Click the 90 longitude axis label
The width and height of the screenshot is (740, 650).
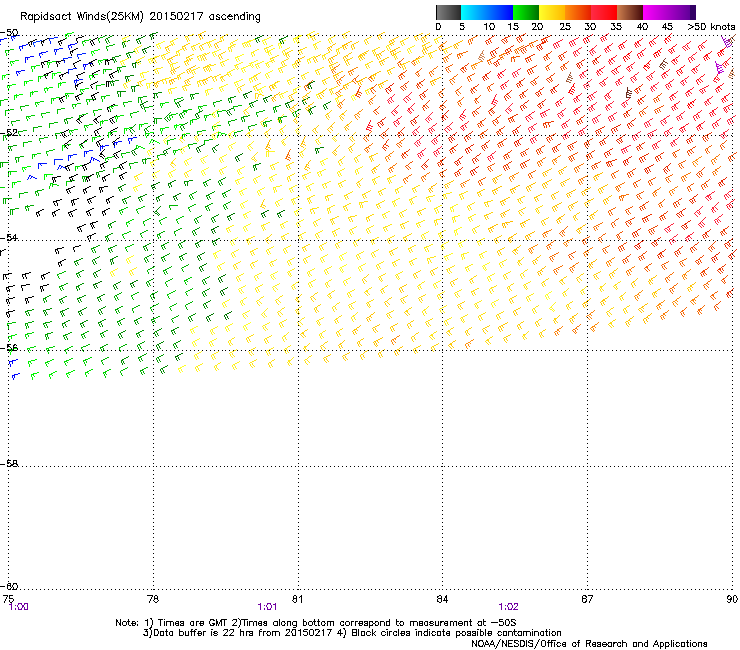coord(732,599)
